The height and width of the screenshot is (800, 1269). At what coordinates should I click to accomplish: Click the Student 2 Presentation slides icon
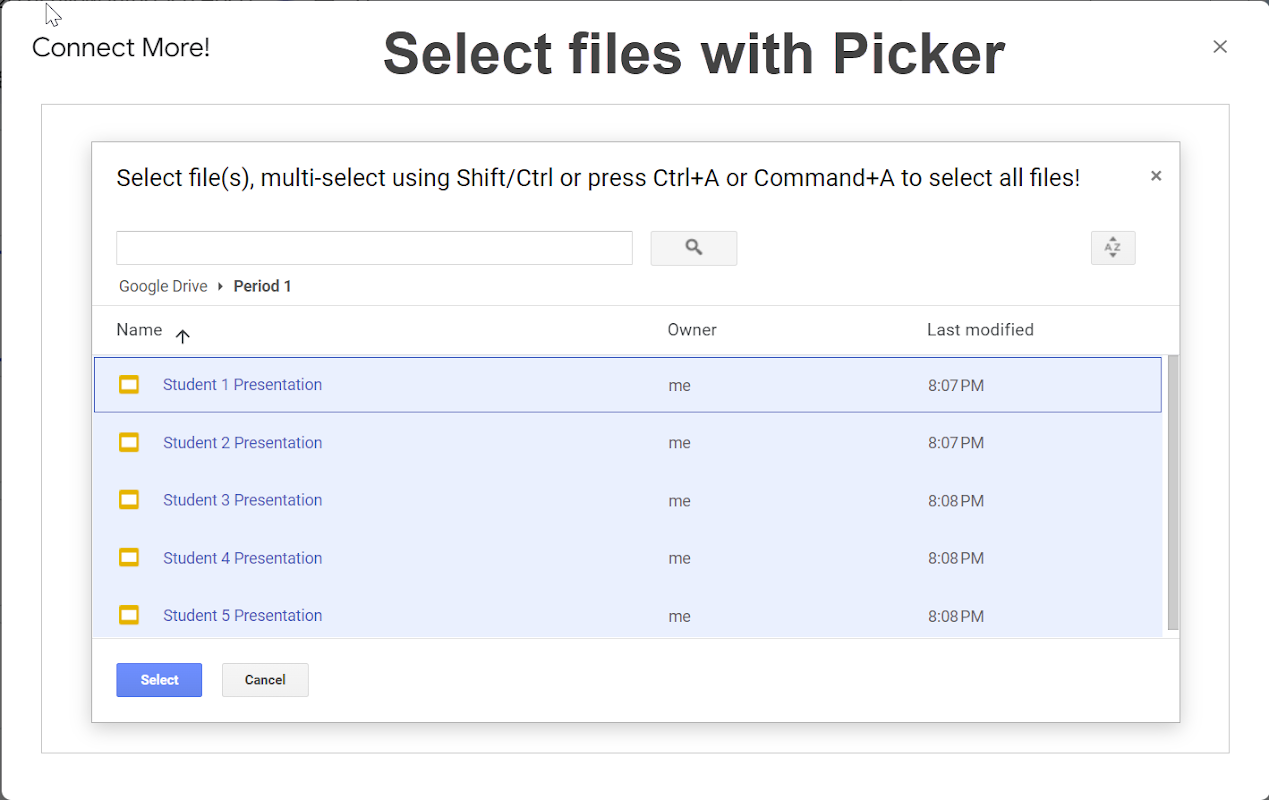(x=129, y=442)
